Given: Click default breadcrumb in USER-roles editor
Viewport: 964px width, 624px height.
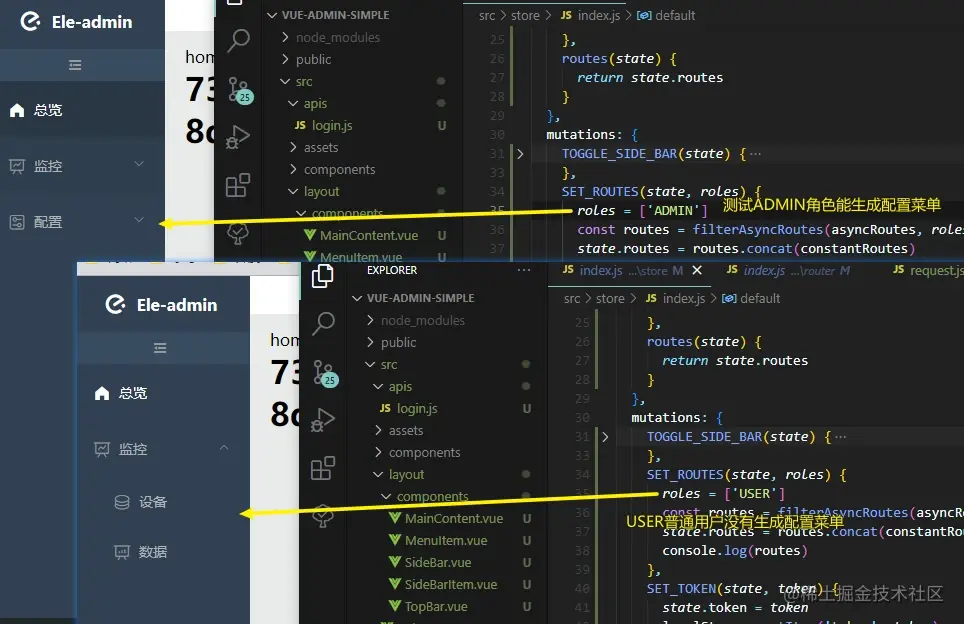Looking at the screenshot, I should (x=759, y=298).
